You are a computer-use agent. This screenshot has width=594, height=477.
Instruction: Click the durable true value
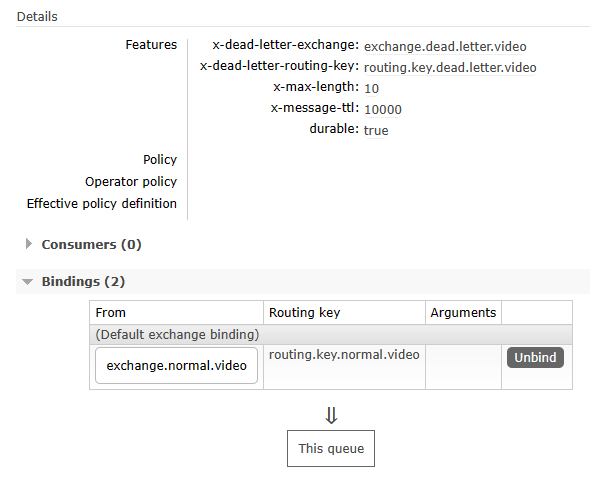point(376,130)
